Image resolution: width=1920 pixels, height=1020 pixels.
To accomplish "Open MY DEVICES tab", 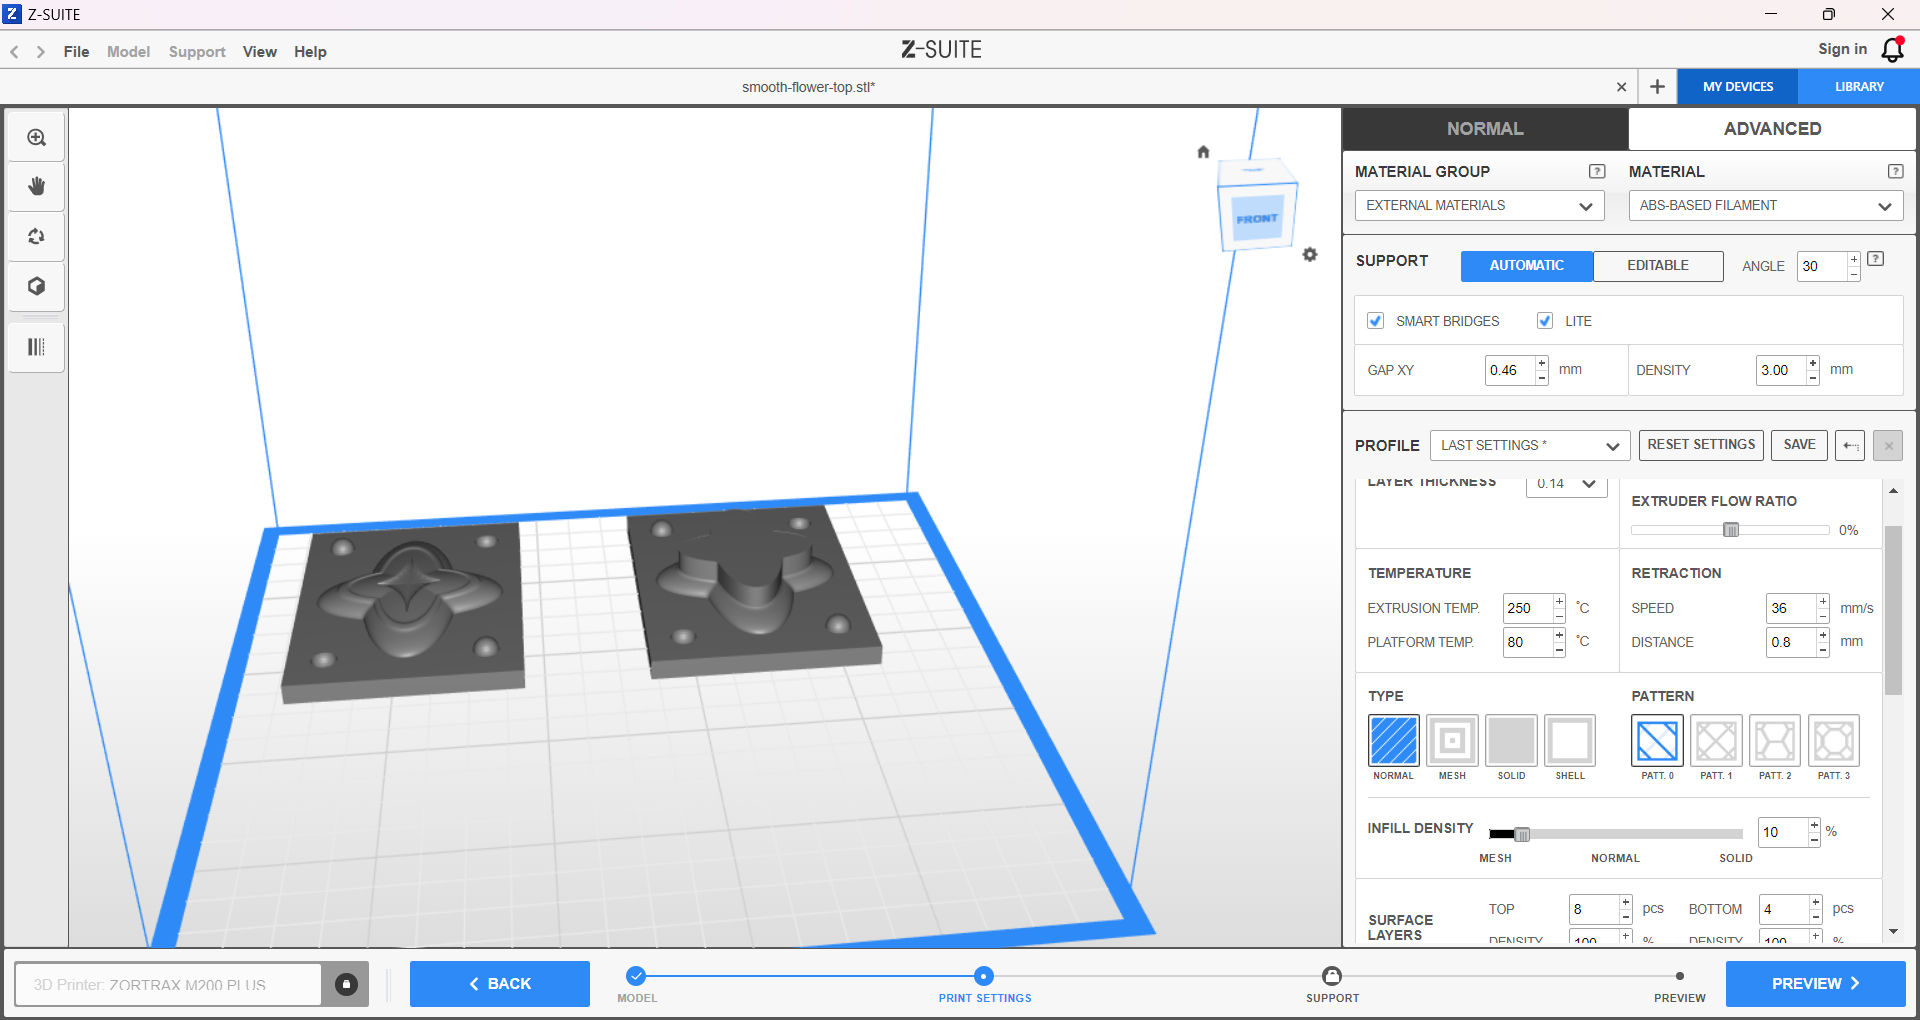I will (x=1738, y=87).
